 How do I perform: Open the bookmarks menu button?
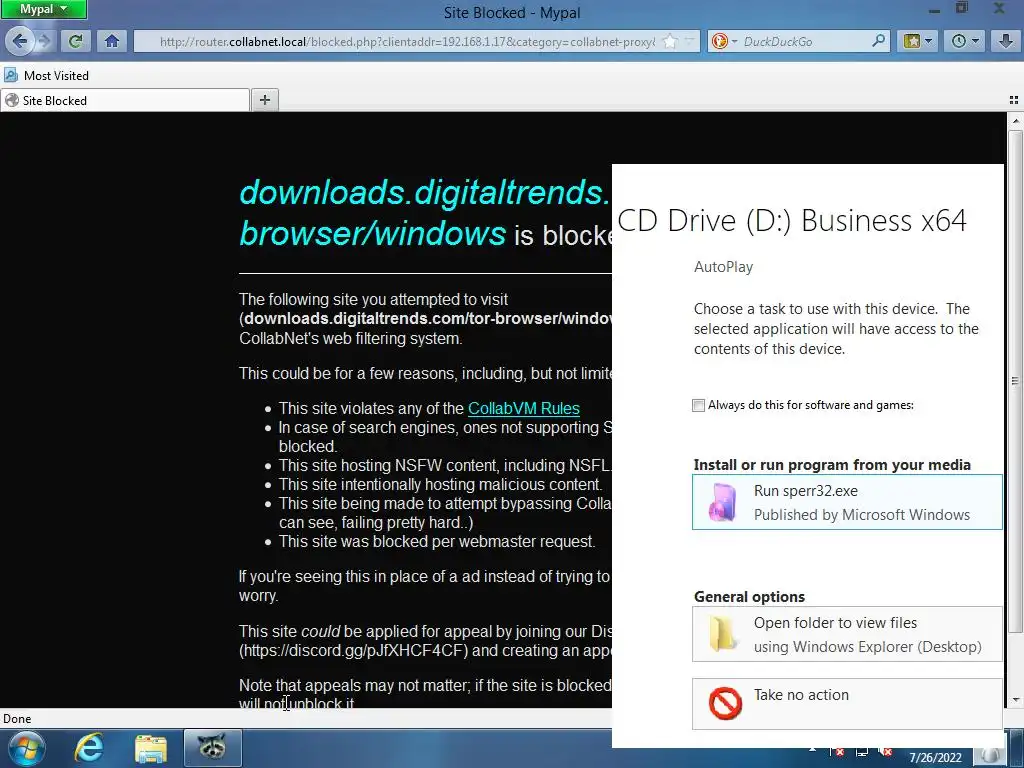[x=918, y=41]
